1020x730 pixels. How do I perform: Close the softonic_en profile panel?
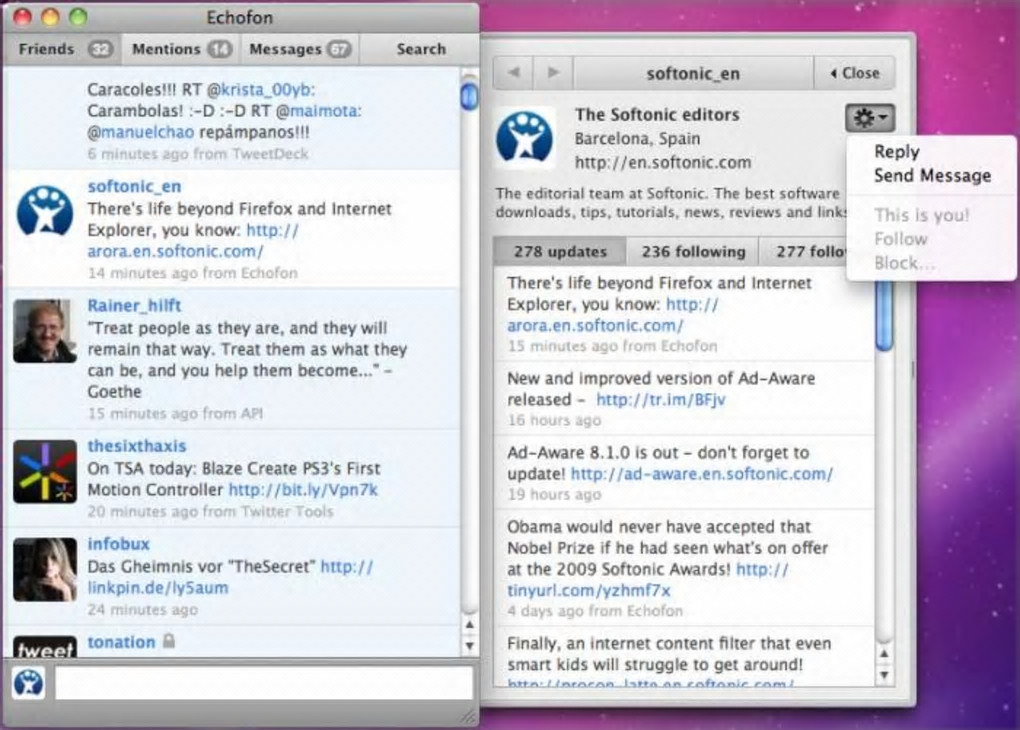[x=854, y=73]
